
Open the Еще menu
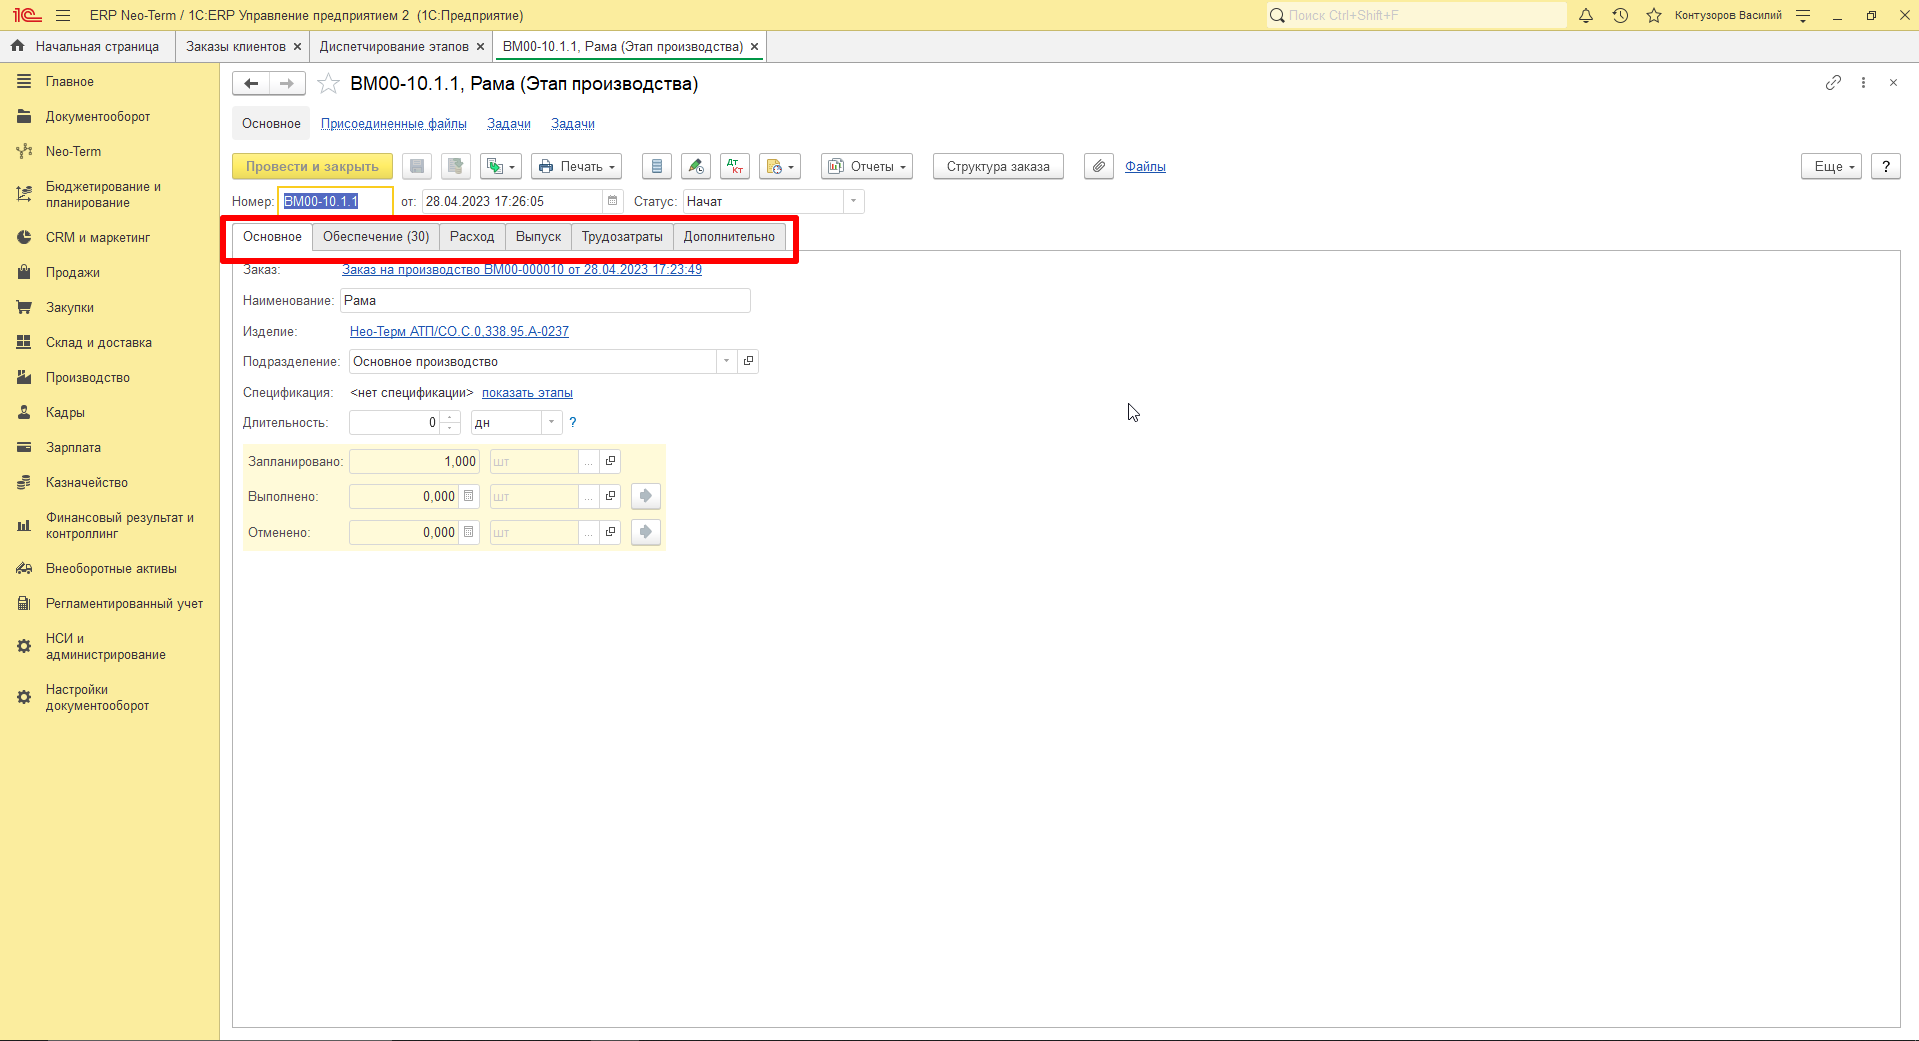tap(1832, 167)
